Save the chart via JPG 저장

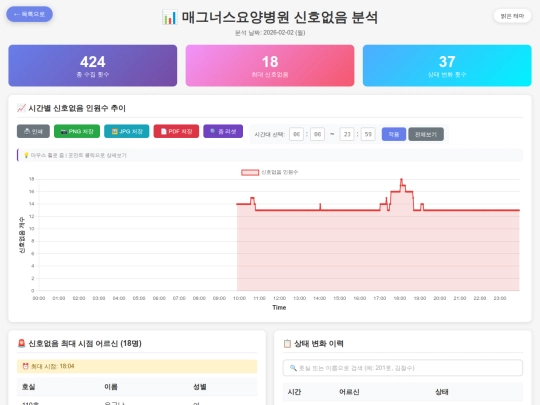pyautogui.click(x=127, y=131)
